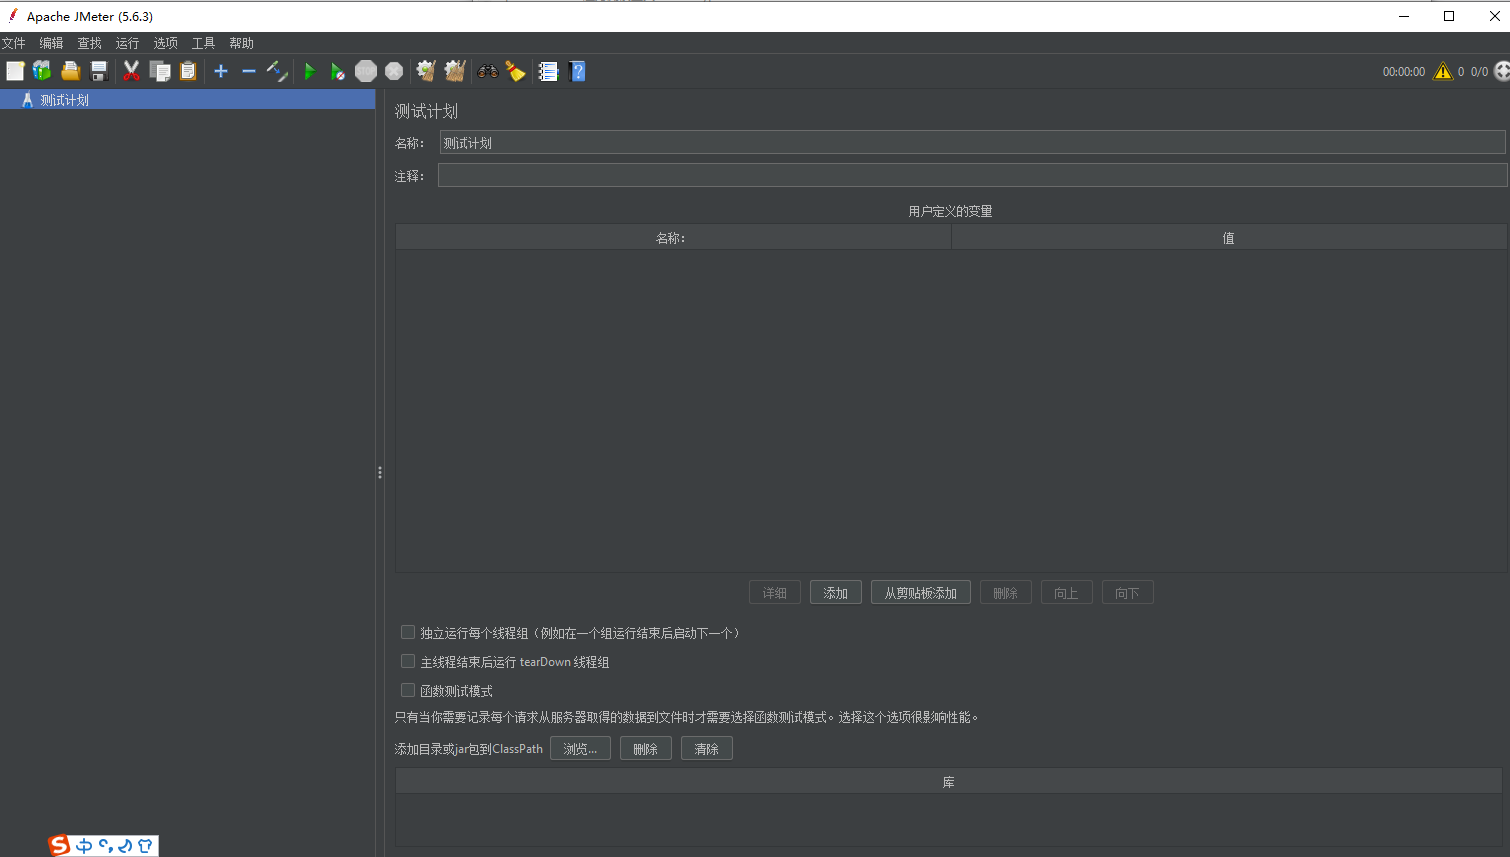Screen dimensions: 1510x857
Task: Click the 浏览... classpath button
Action: [x=580, y=749]
